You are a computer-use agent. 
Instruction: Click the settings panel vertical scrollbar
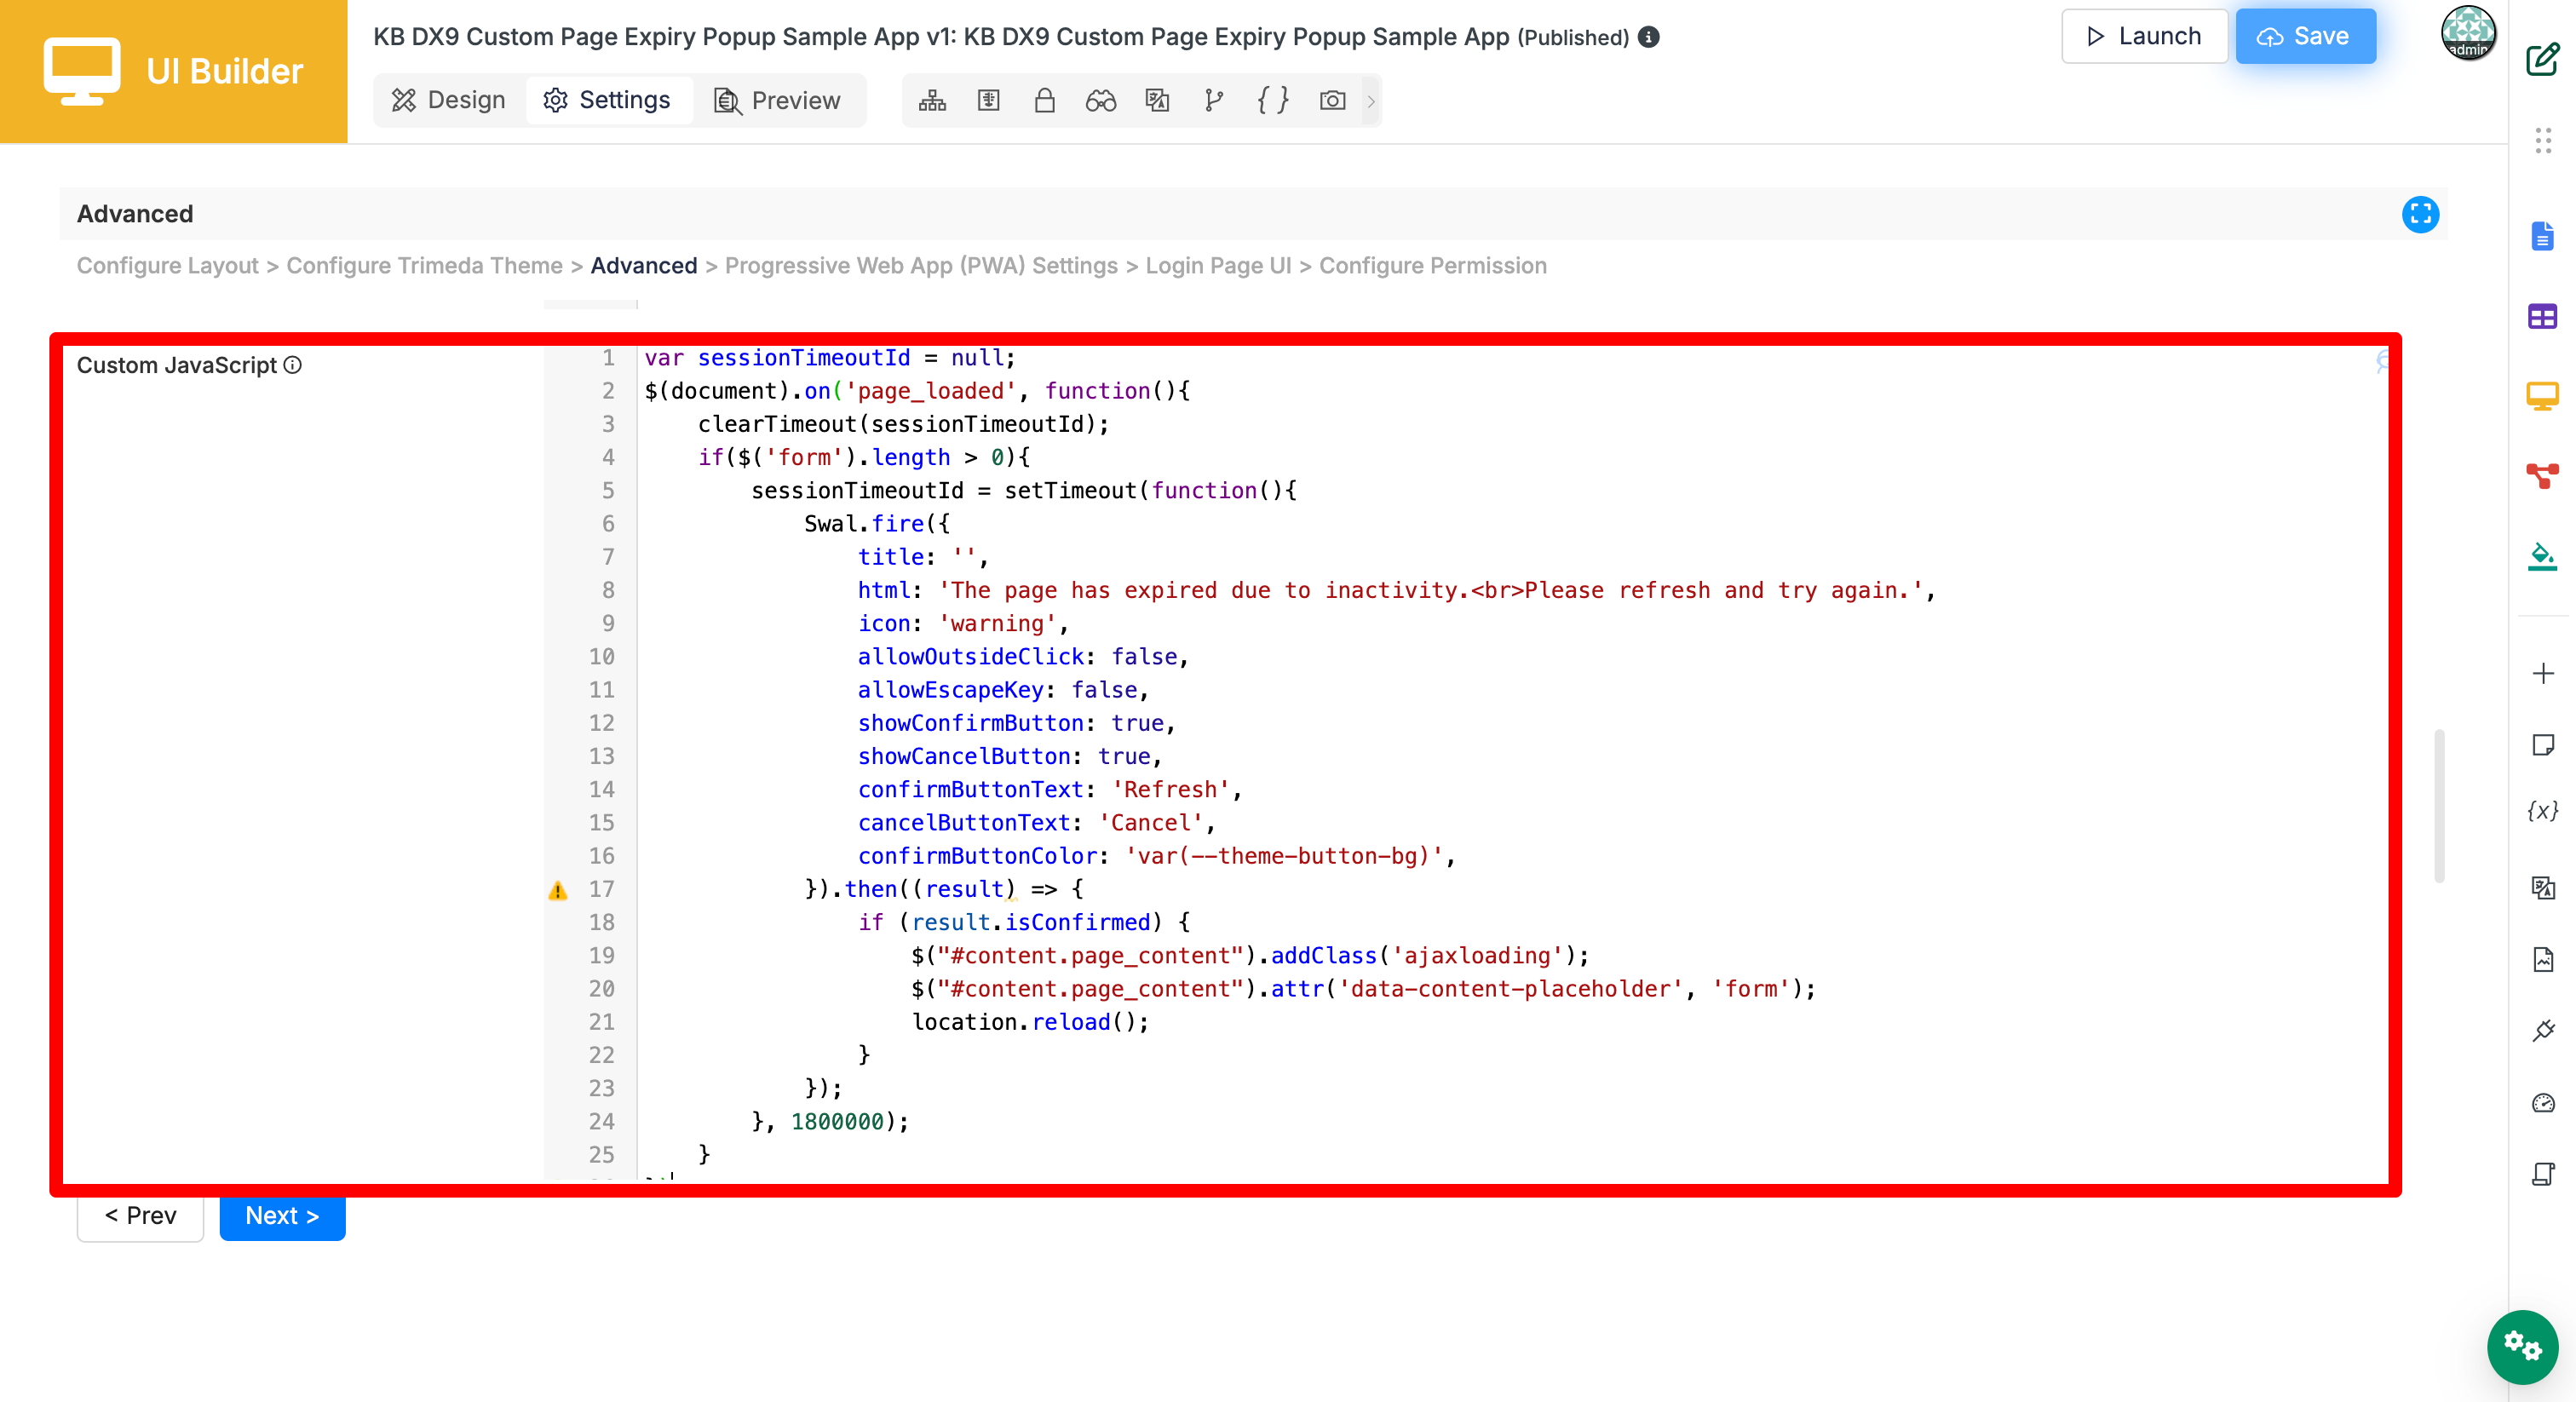click(2439, 806)
